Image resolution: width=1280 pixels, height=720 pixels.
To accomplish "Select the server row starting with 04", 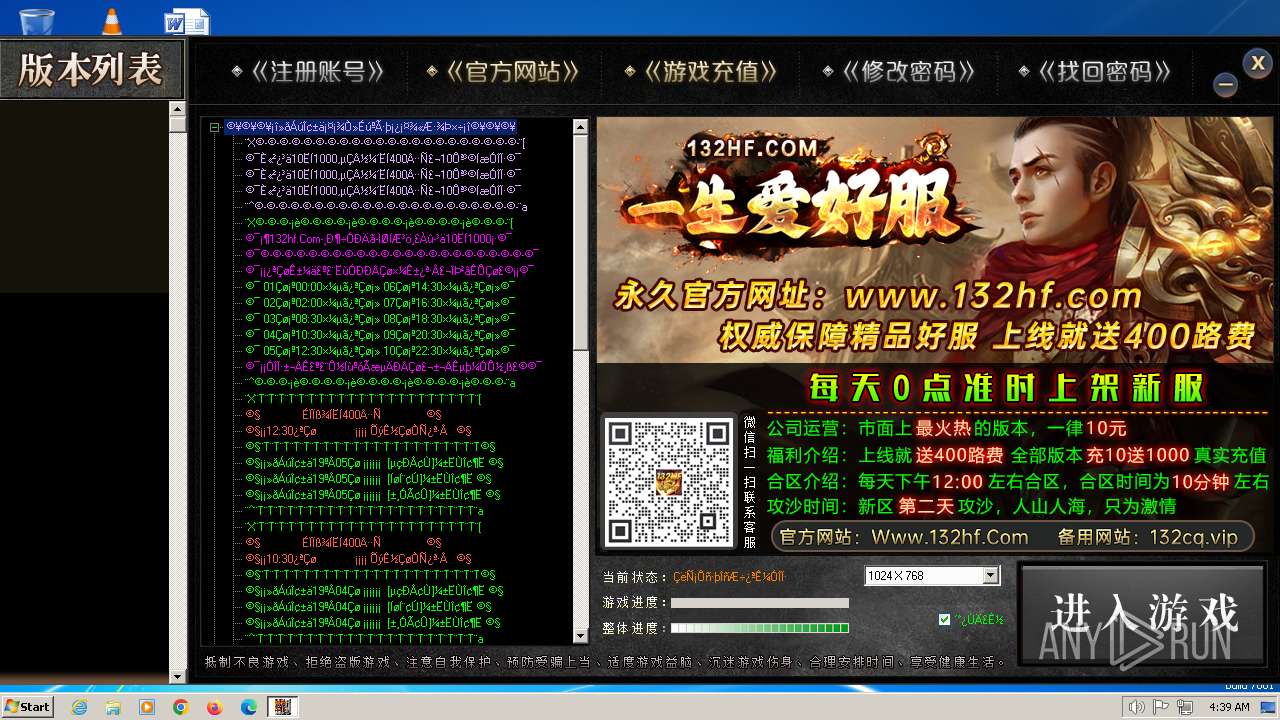I will click(x=380, y=334).
